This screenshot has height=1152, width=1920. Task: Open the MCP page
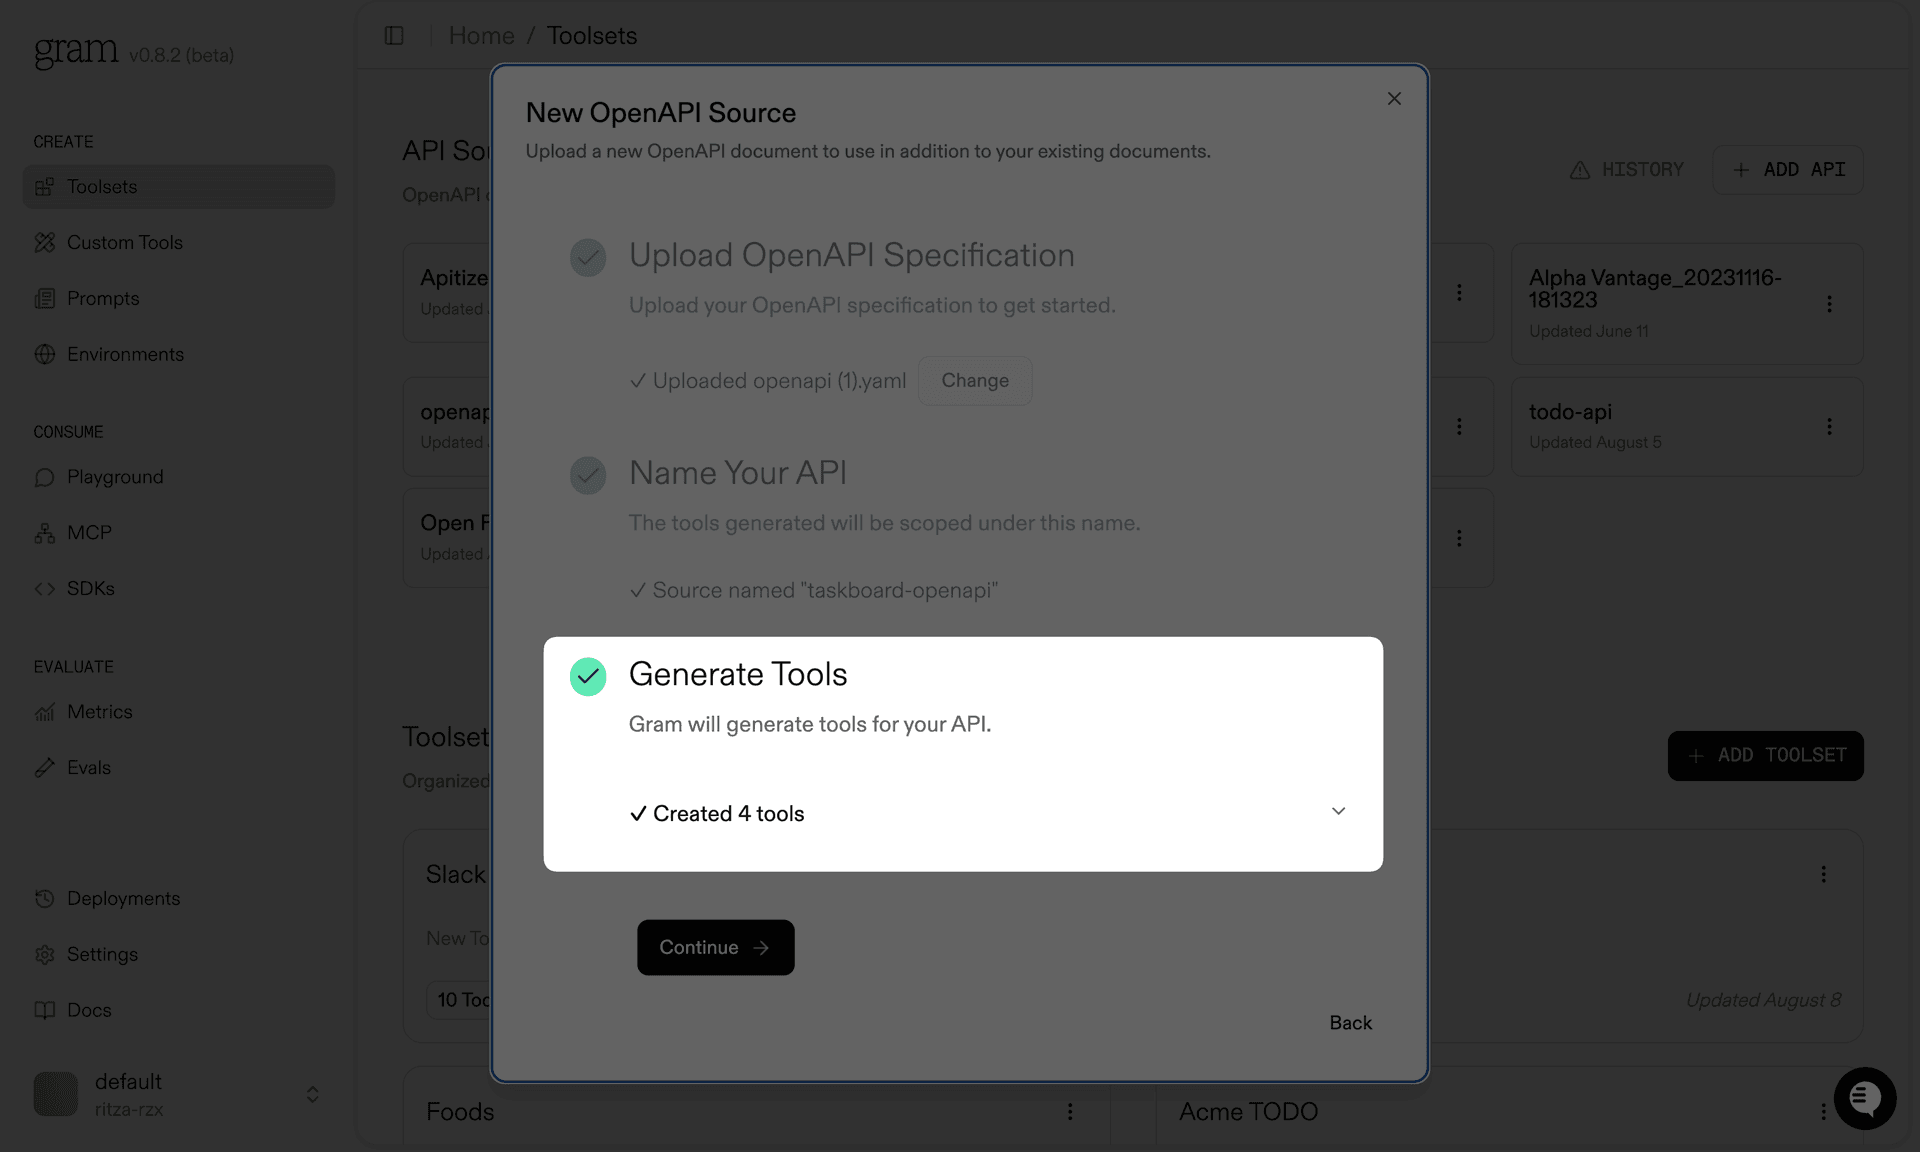tap(88, 532)
